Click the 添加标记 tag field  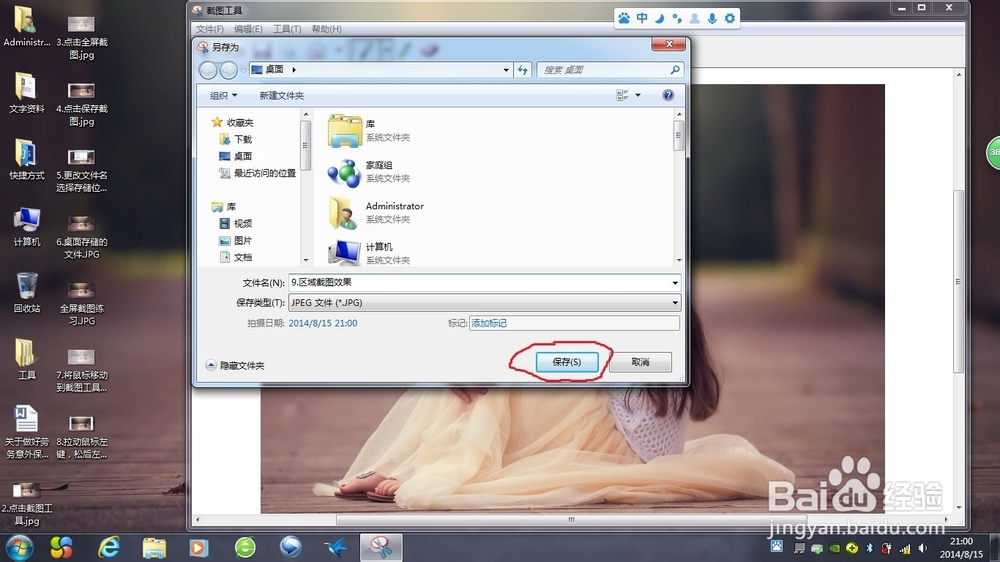(574, 323)
